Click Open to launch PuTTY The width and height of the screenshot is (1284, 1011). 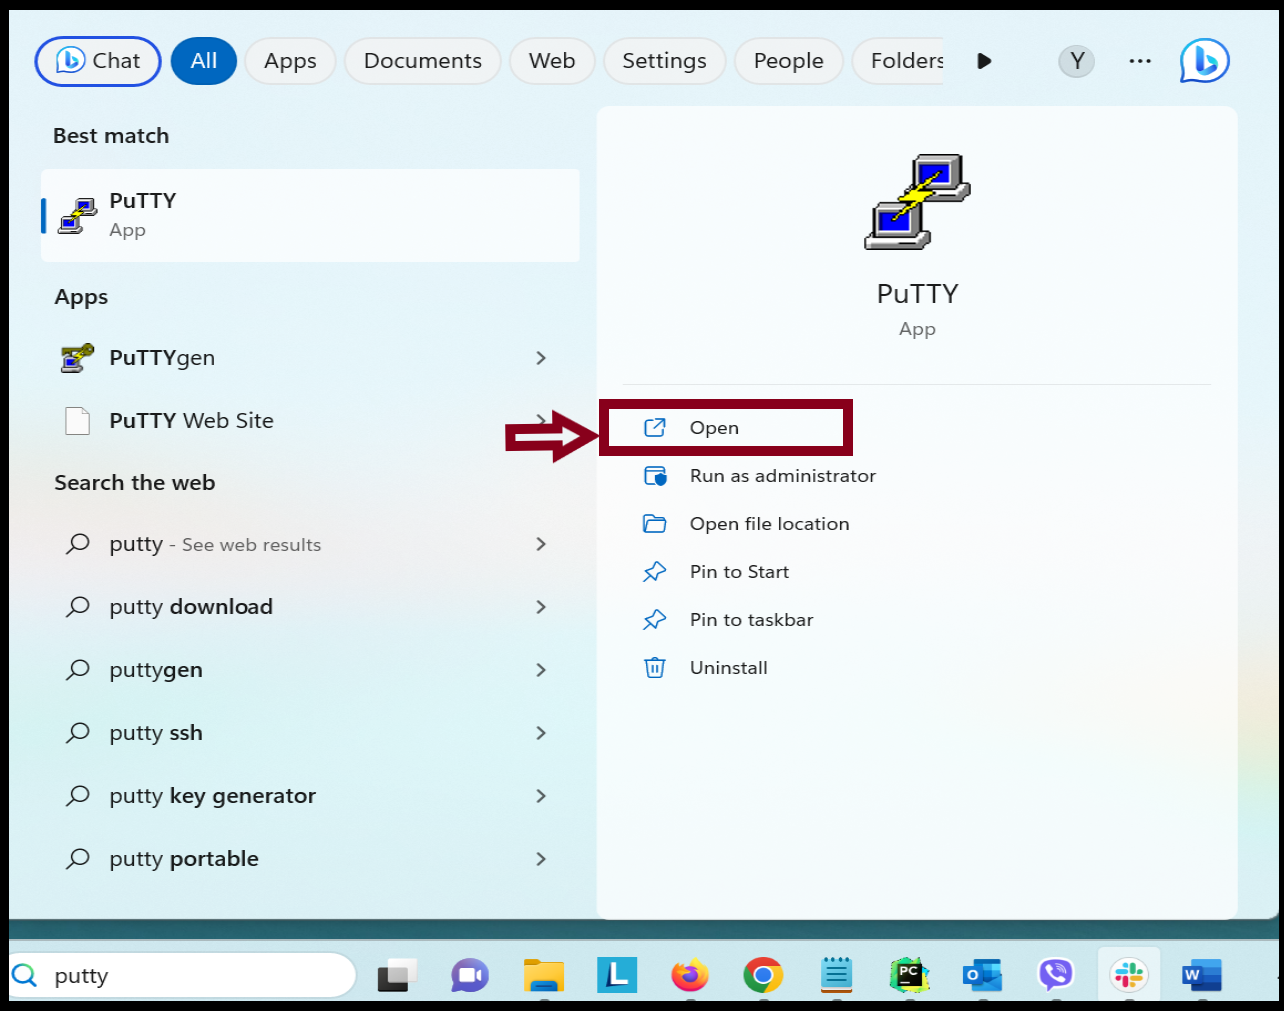point(726,428)
